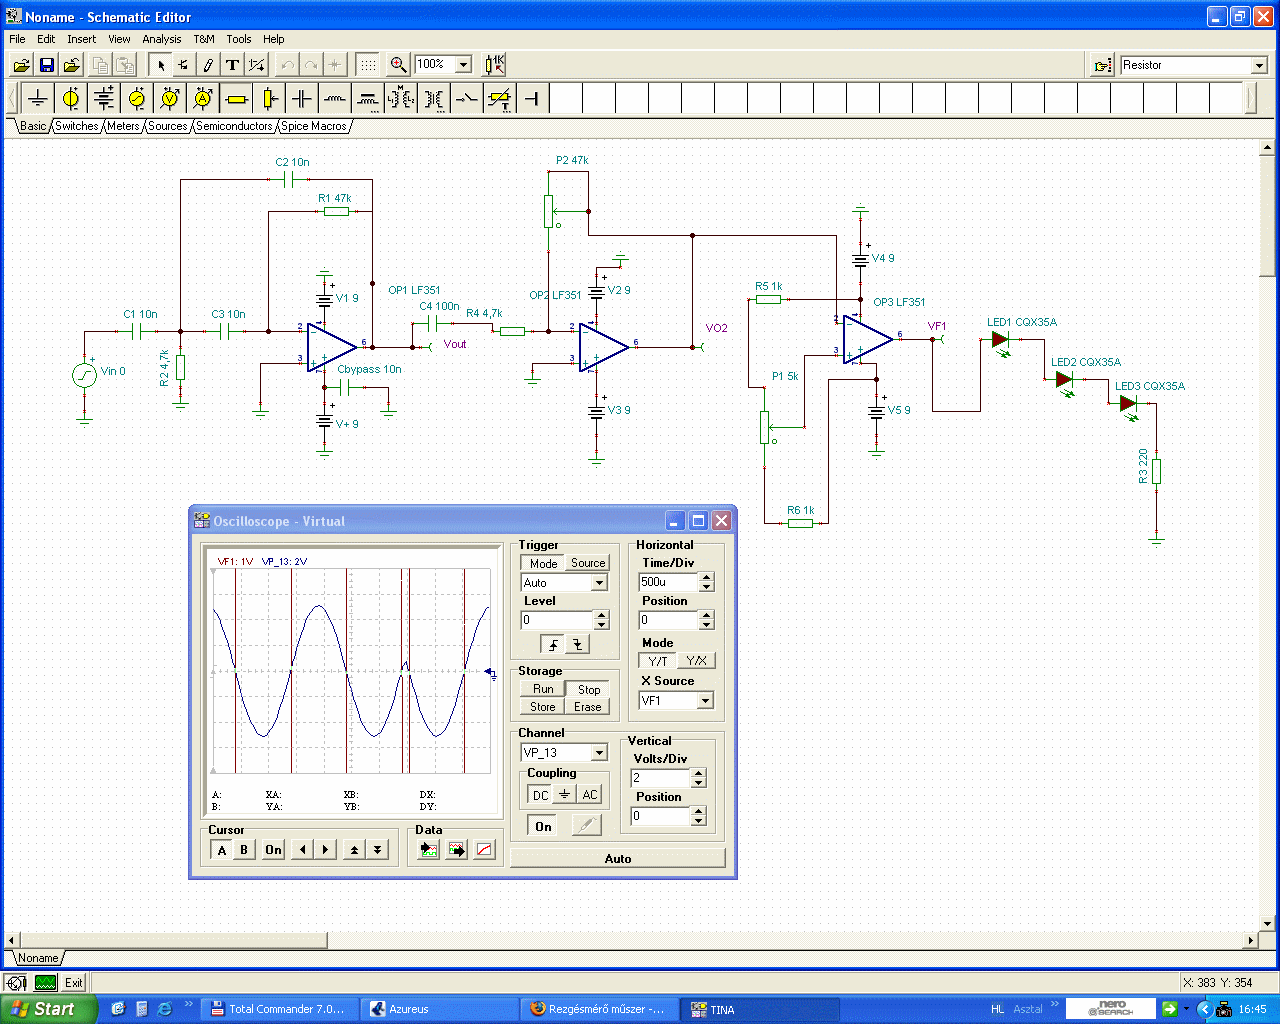This screenshot has height=1024, width=1280.
Task: Choose the Potentiometer component icon
Action: click(269, 98)
